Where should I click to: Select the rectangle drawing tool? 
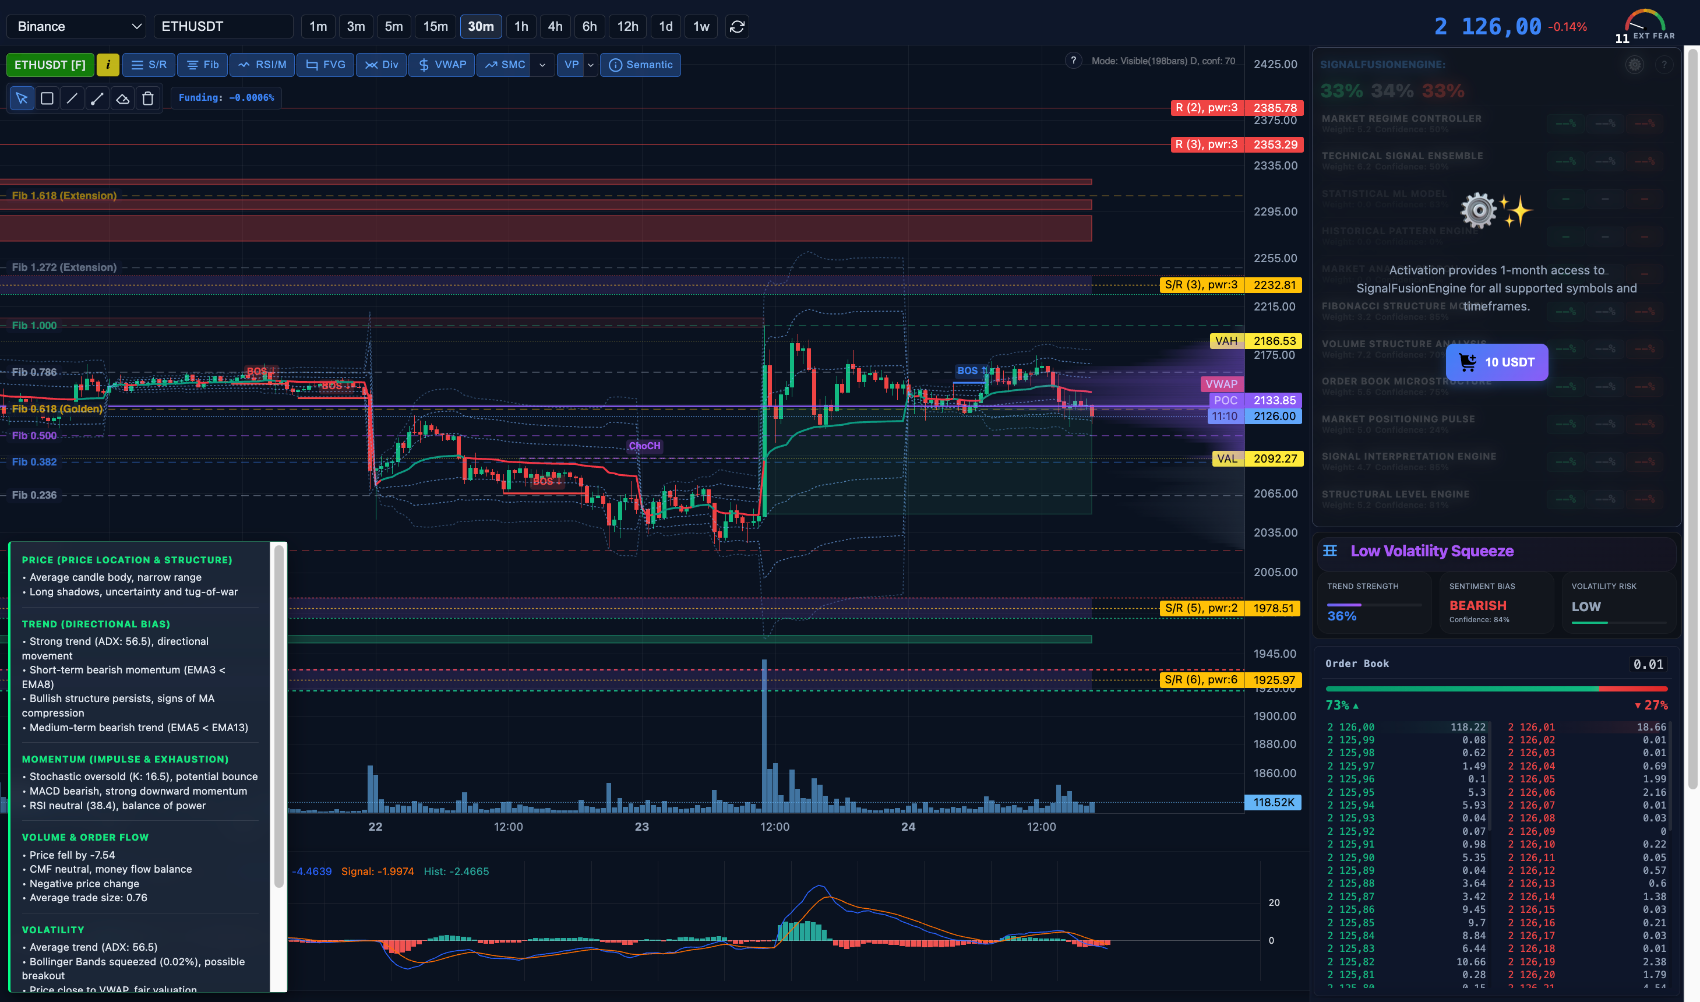pos(47,98)
